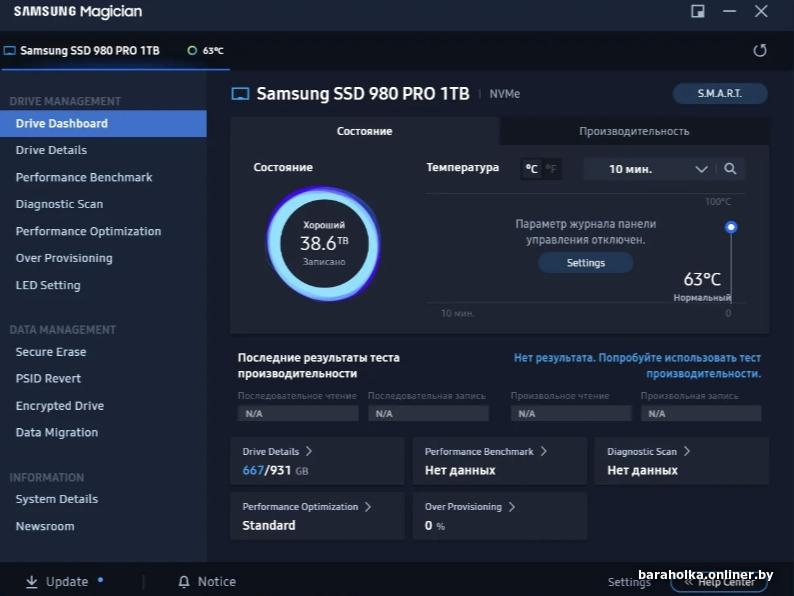
Task: Expand Drive Details card chevron
Action: [x=309, y=451]
